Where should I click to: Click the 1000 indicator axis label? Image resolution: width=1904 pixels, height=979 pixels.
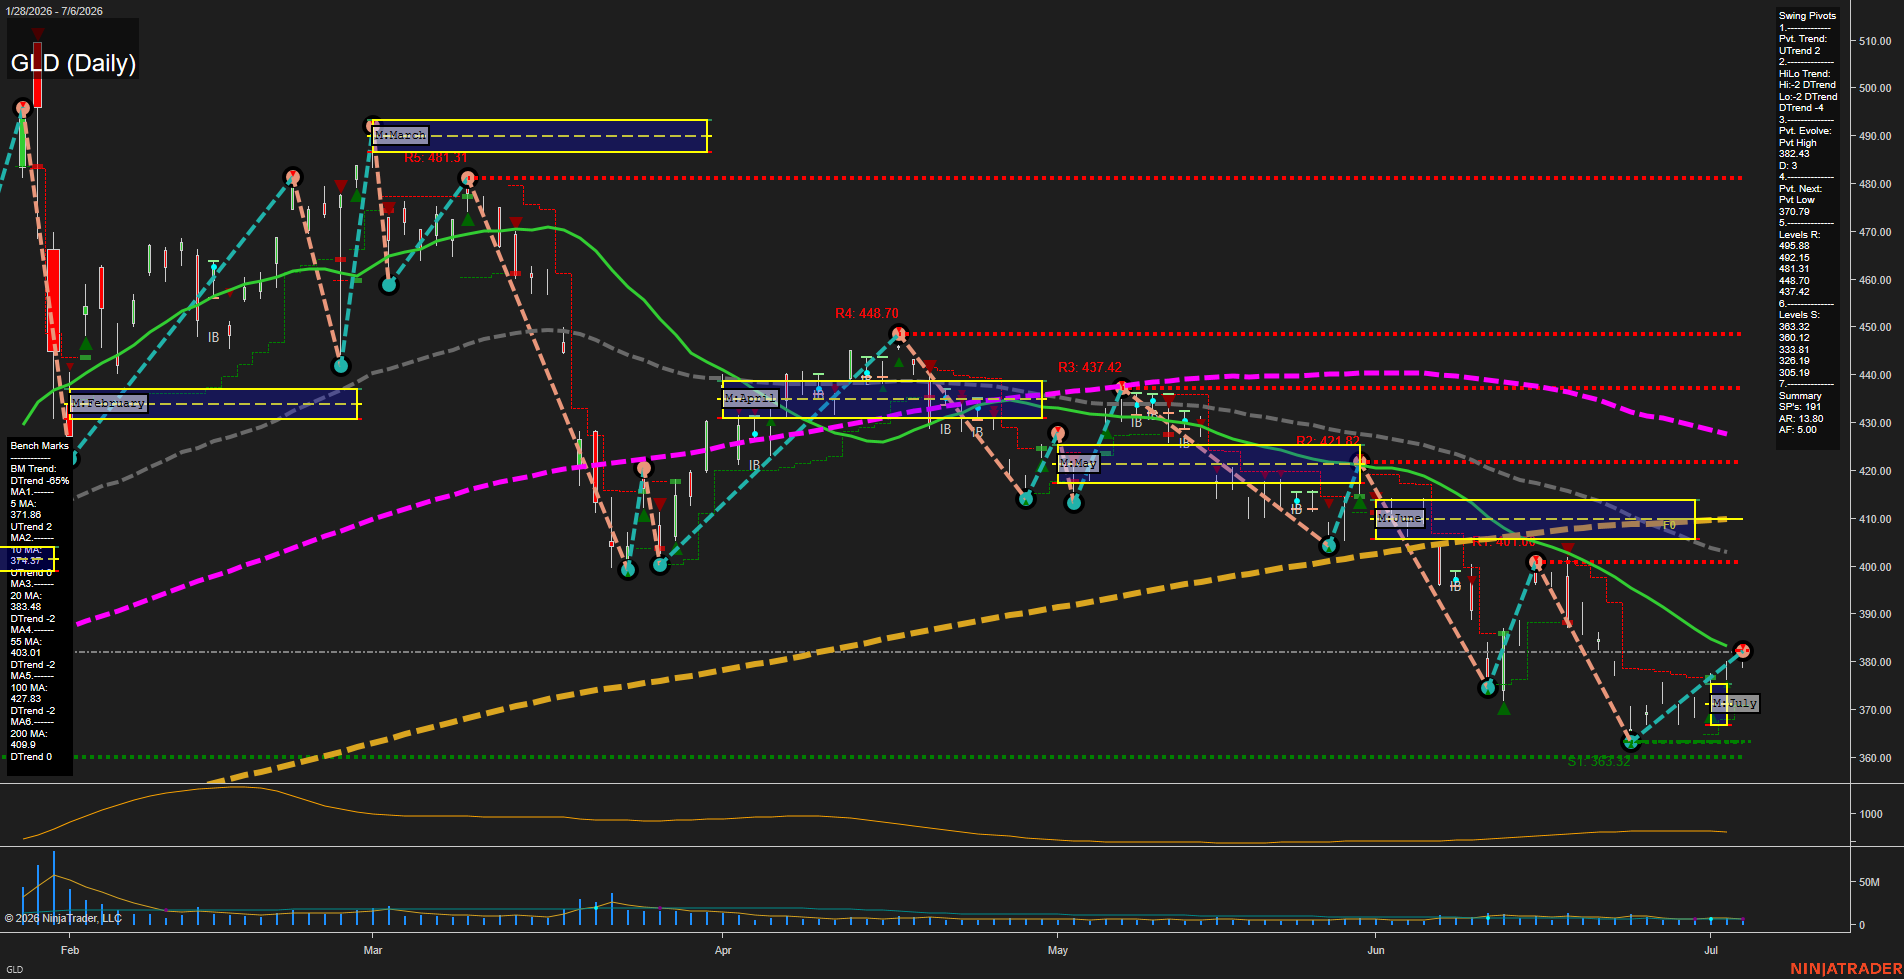click(1871, 814)
